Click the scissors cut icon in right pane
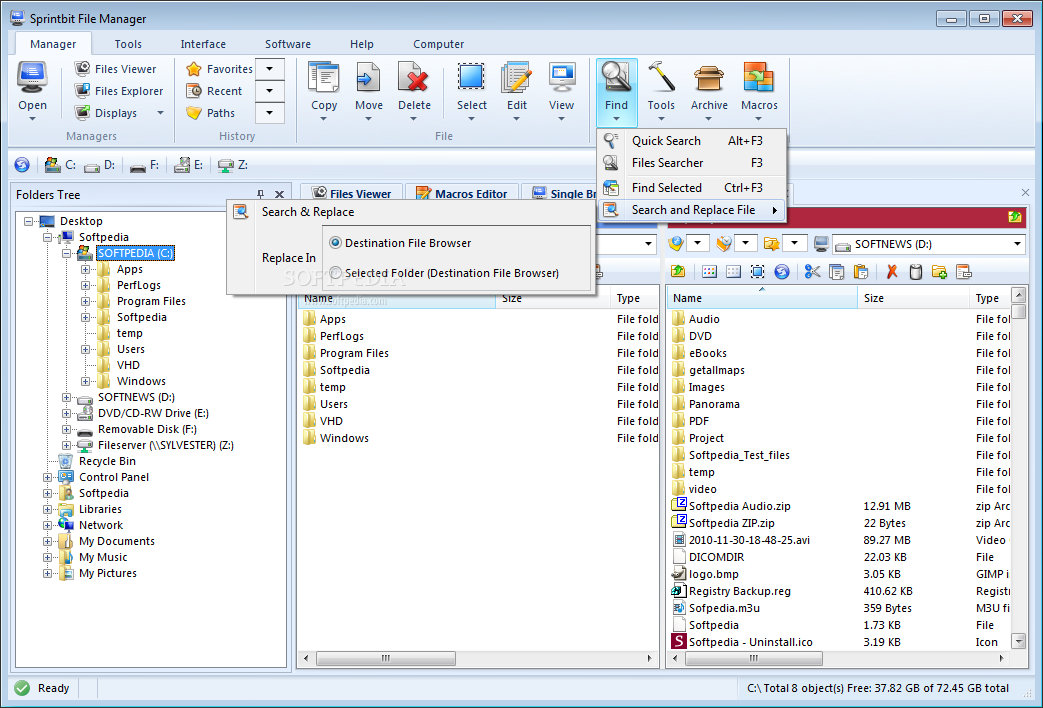Image resolution: width=1043 pixels, height=708 pixels. (x=812, y=271)
